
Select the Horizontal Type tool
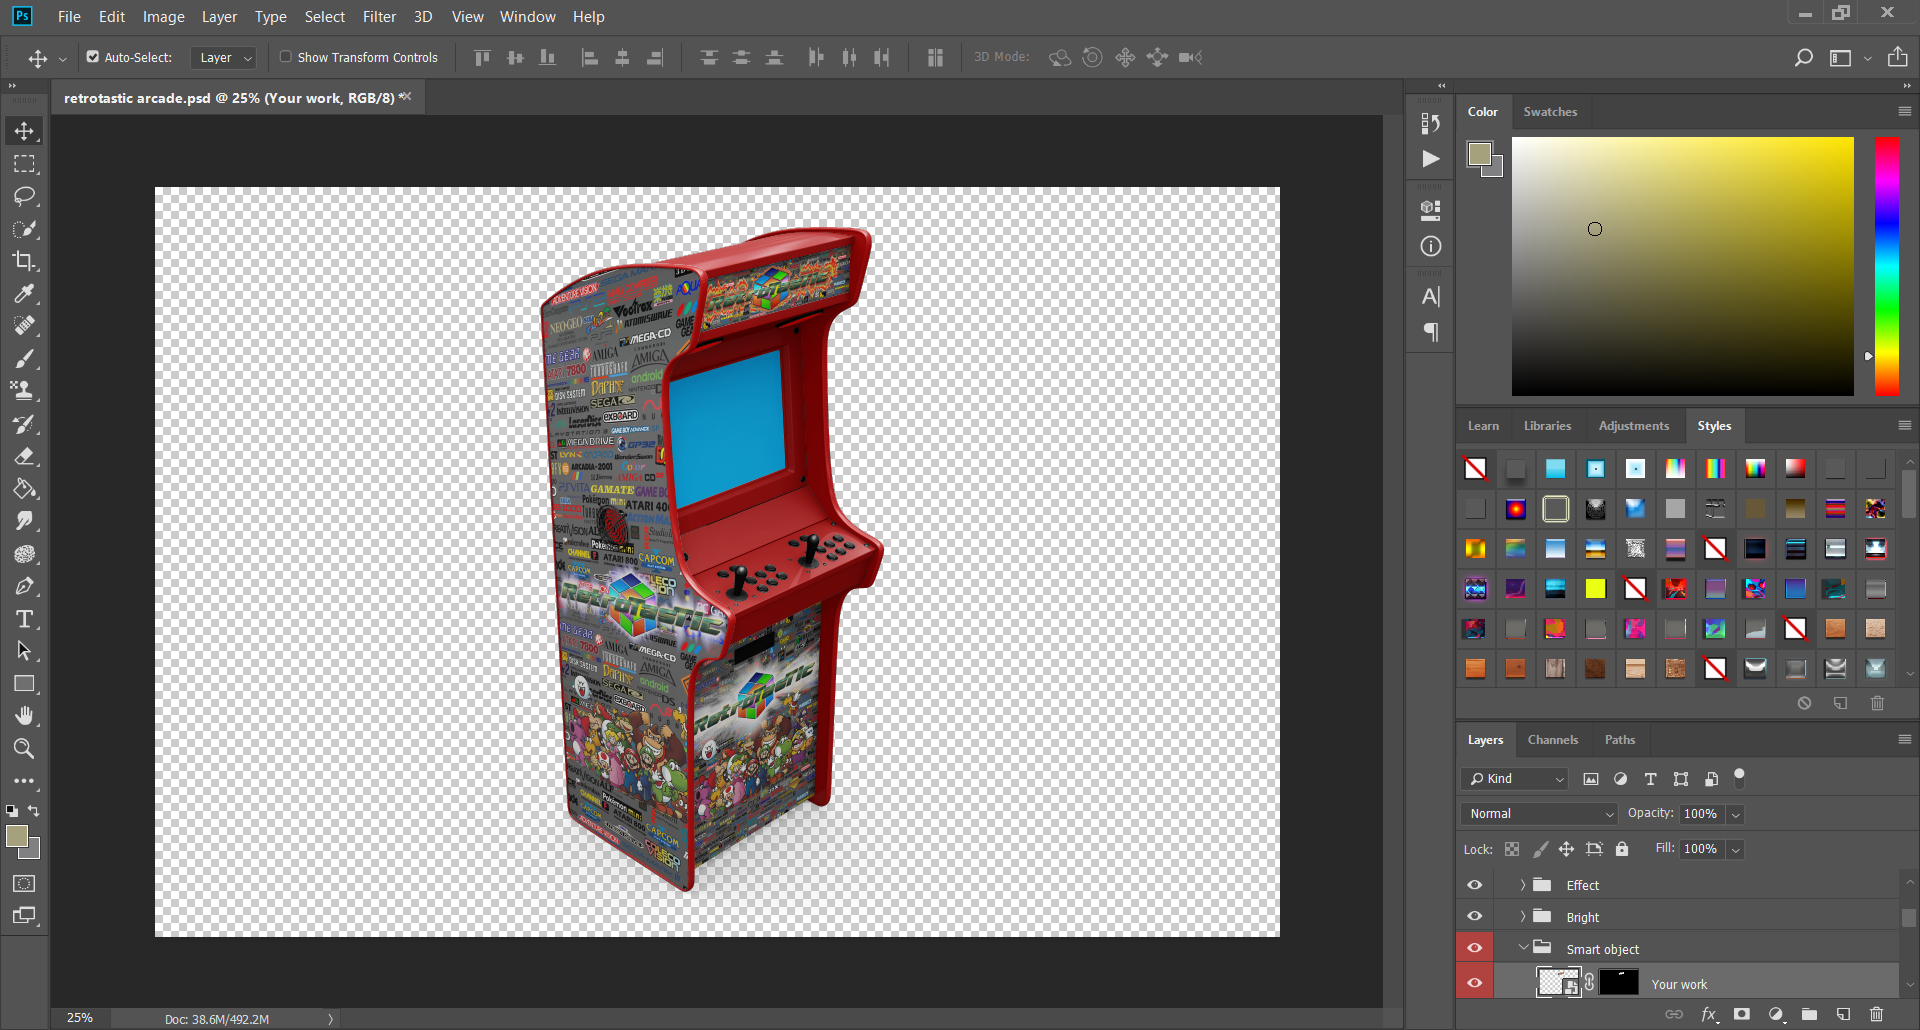[x=24, y=619]
